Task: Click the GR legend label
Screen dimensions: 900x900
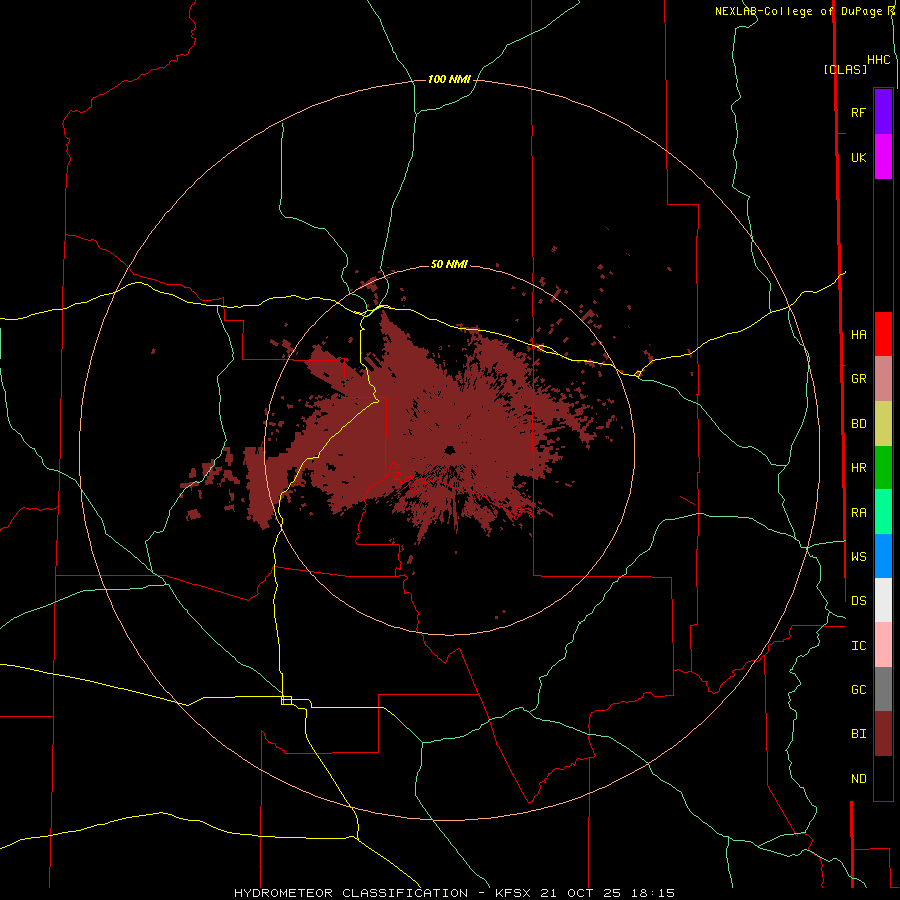Action: point(859,379)
